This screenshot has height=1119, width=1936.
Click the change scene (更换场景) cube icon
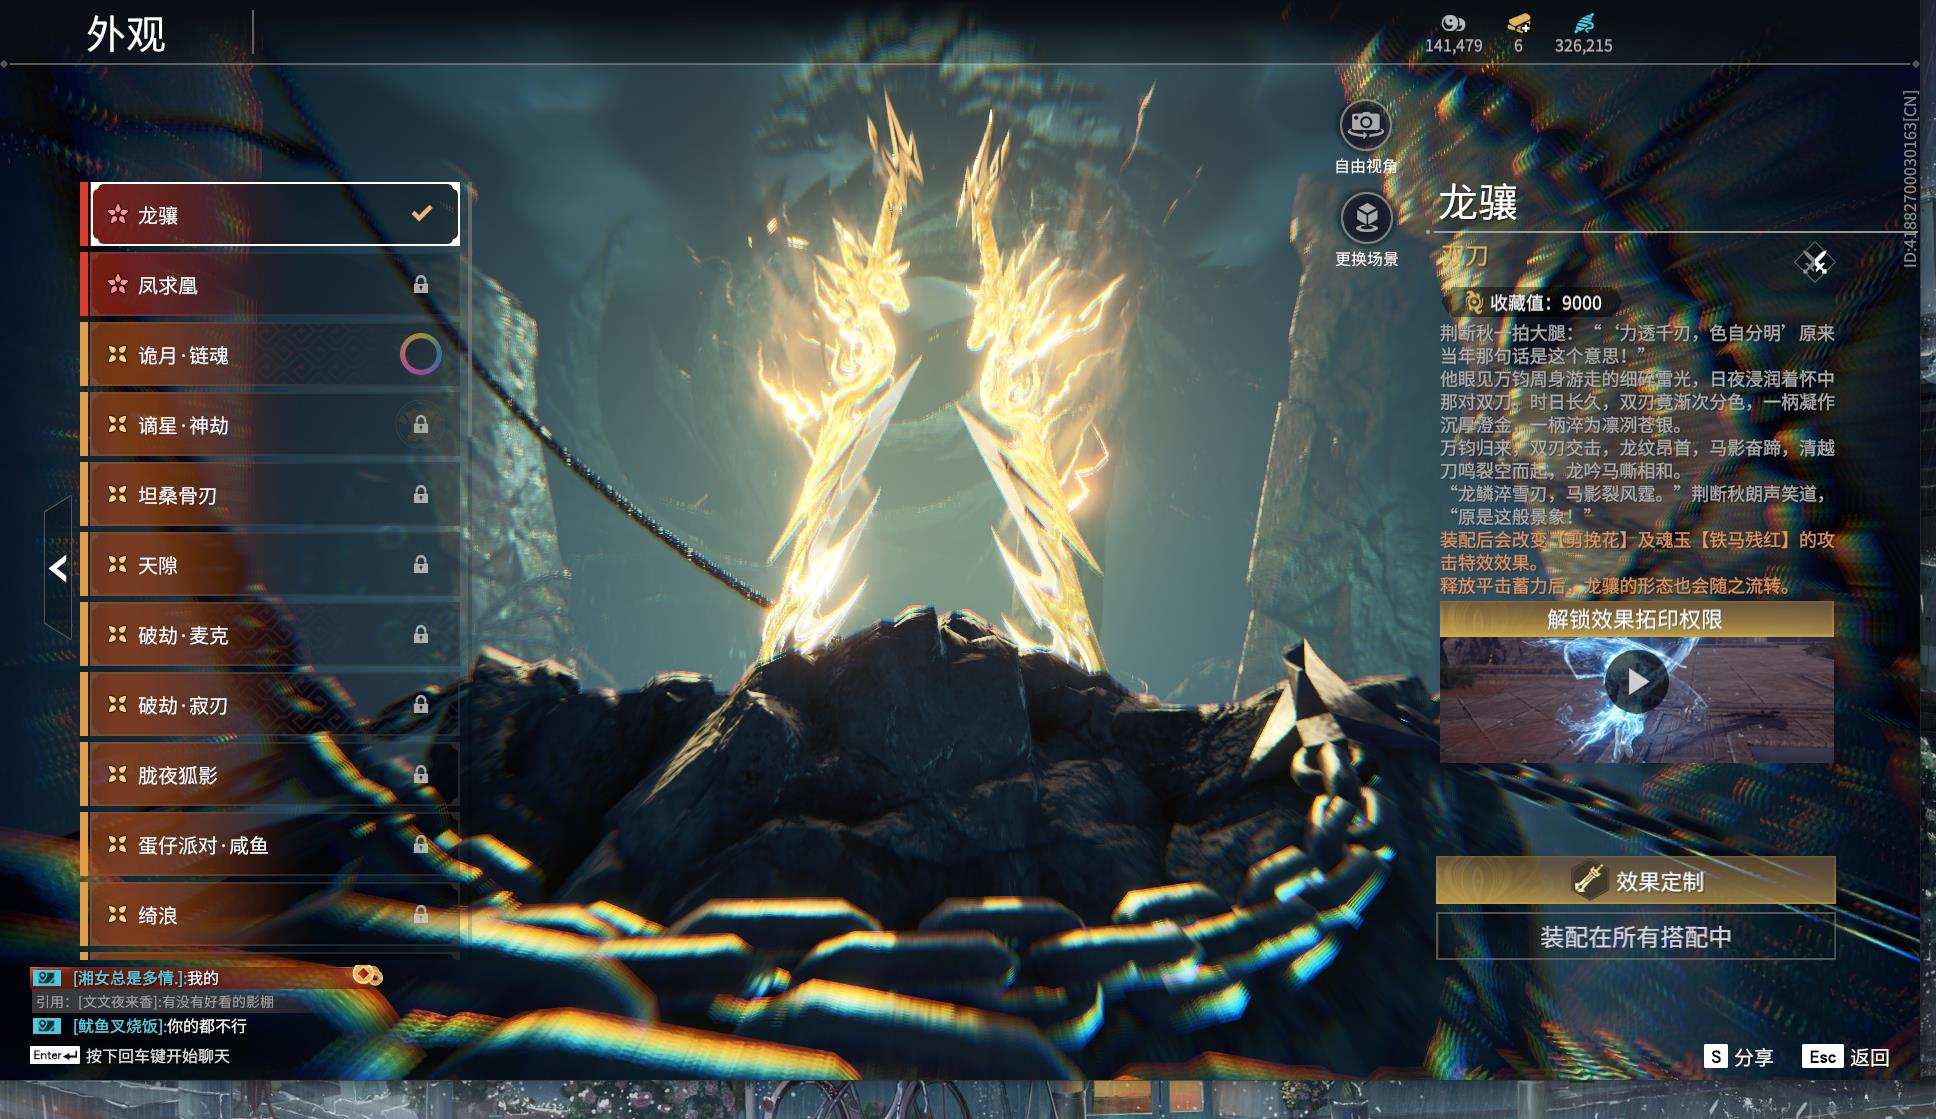coord(1366,217)
